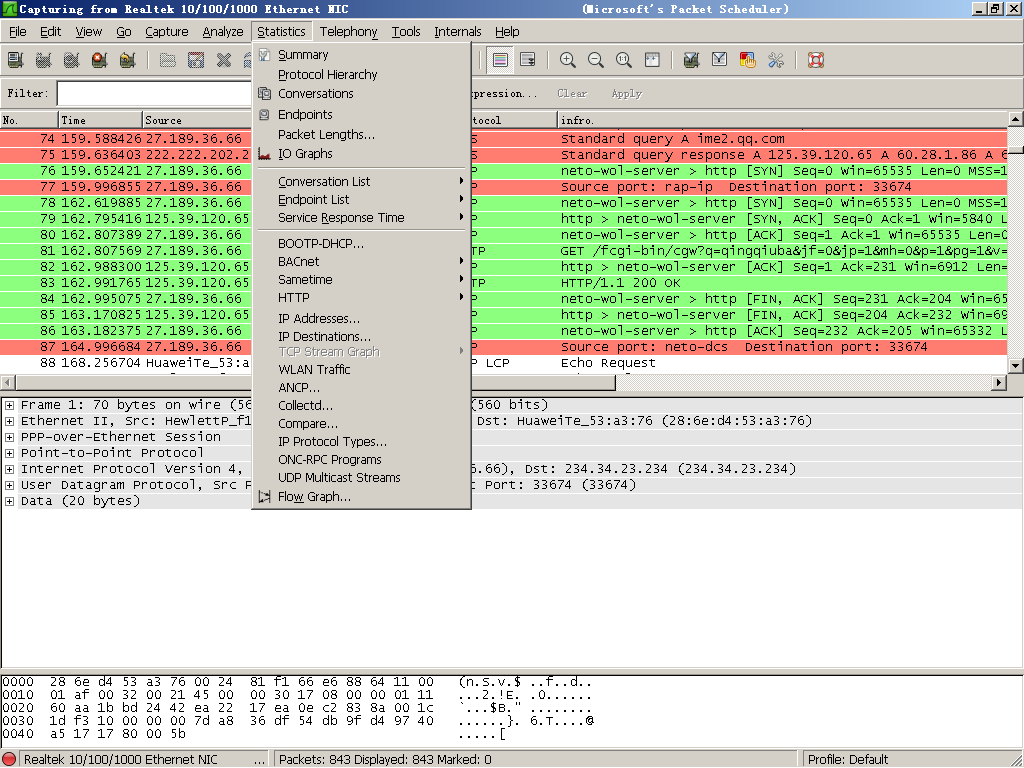Click the Time column header
The width and height of the screenshot is (1024, 768).
click(x=101, y=120)
